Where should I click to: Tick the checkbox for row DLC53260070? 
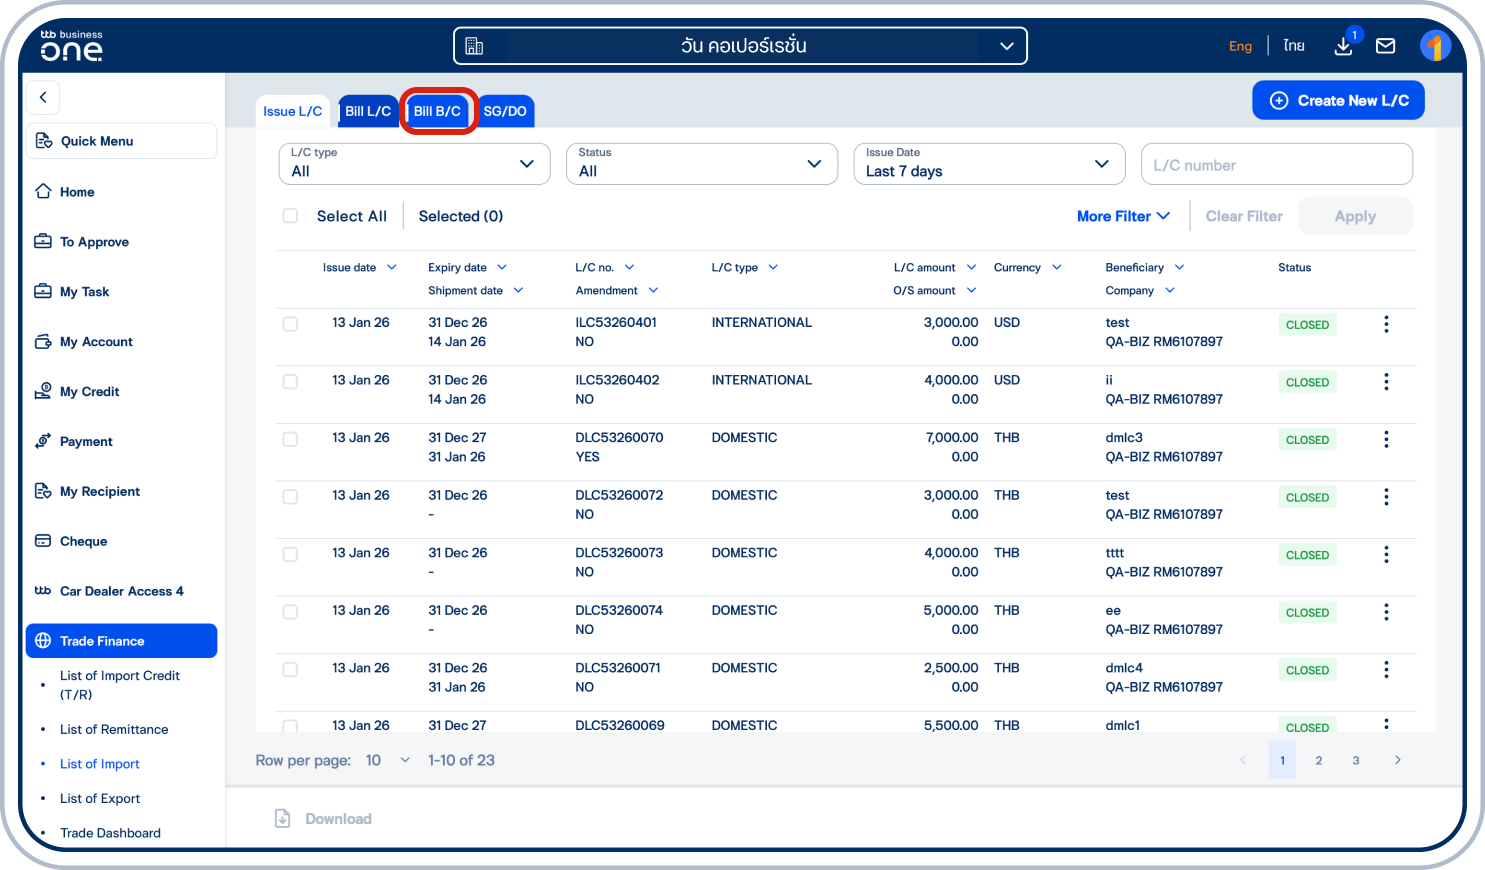290,438
